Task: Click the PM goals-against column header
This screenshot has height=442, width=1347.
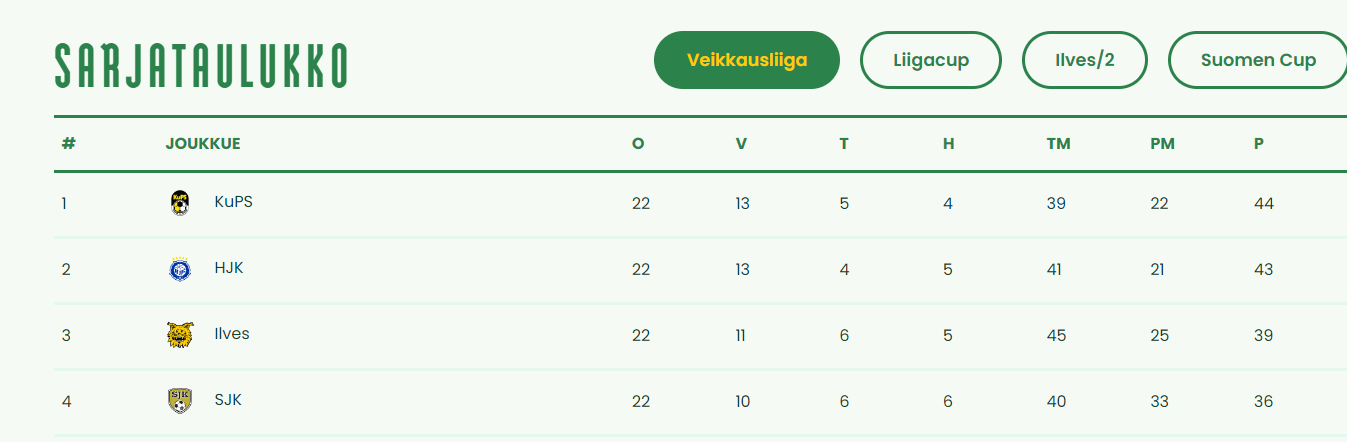Action: pos(1162,144)
